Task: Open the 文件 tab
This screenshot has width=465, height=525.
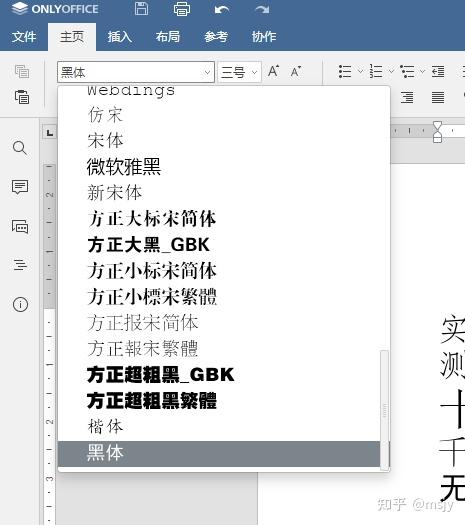Action: pyautogui.click(x=24, y=36)
